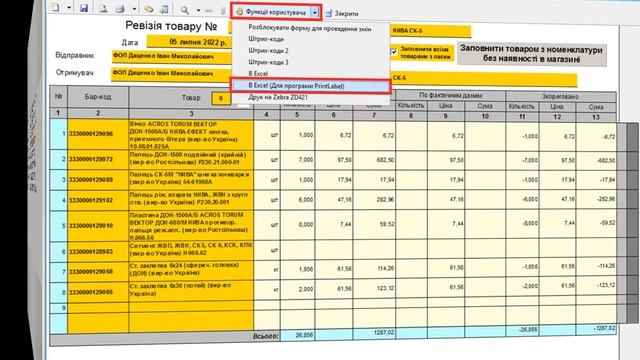
Task: Click the Зкориговано column group header
Action: click(x=561, y=97)
